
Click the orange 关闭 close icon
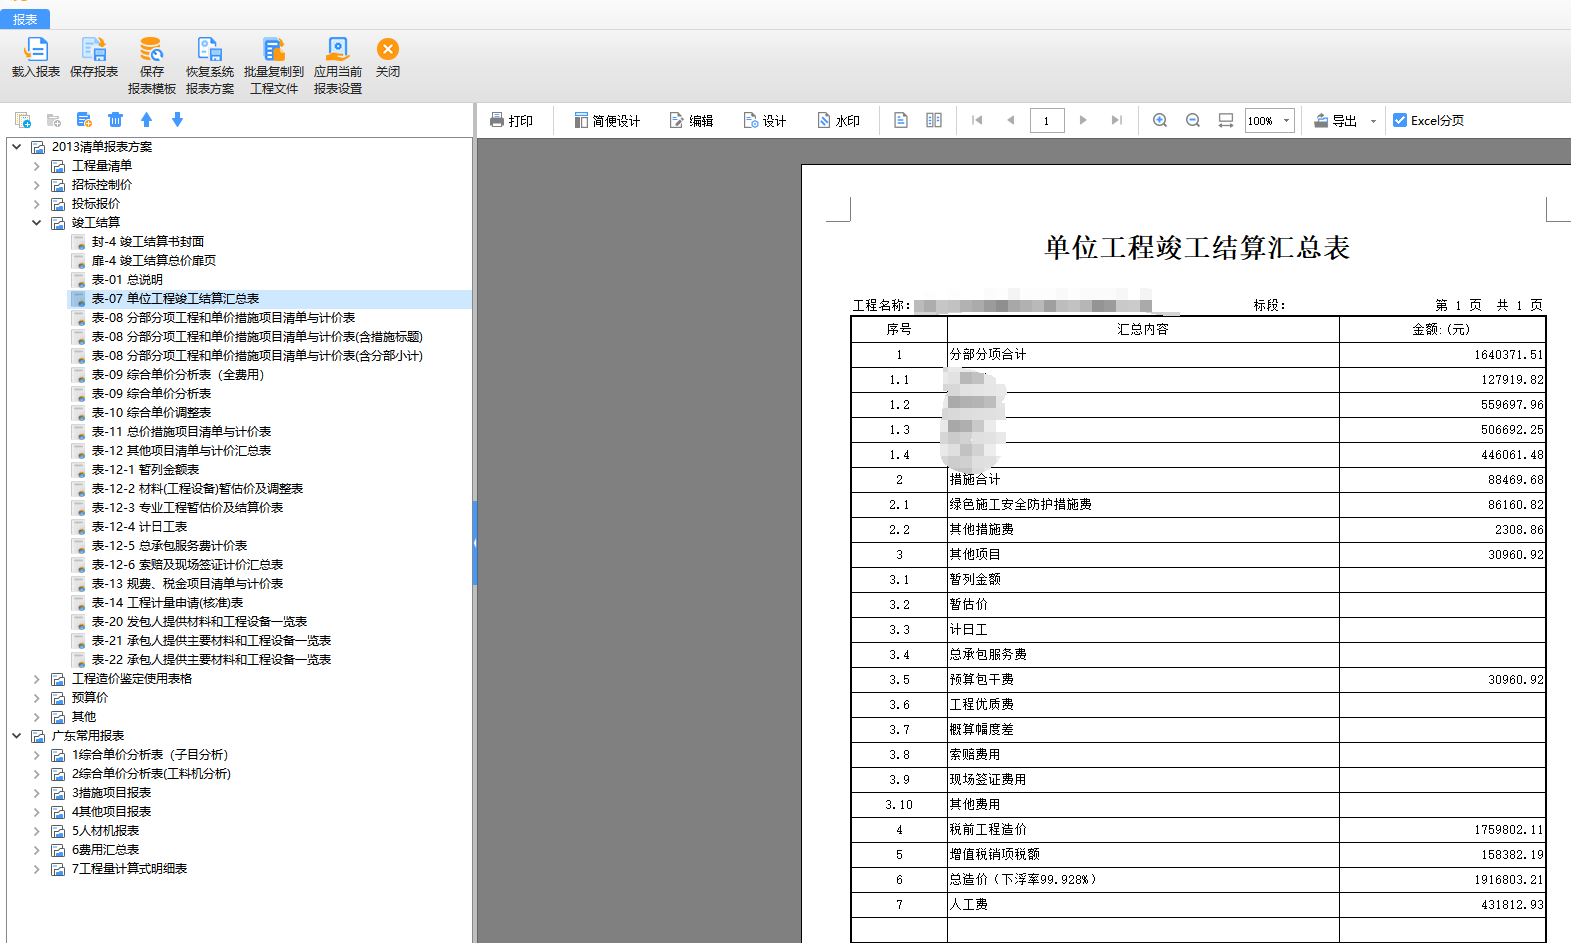coord(388,49)
